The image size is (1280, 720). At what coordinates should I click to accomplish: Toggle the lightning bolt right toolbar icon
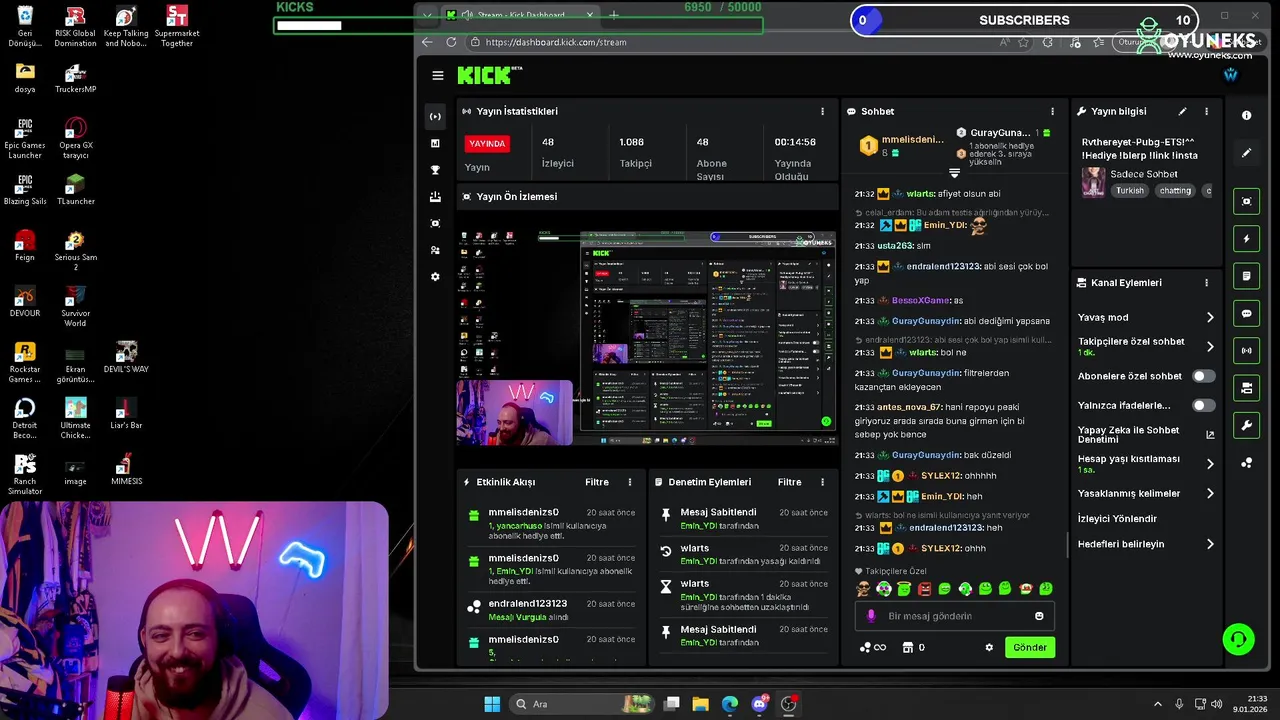[x=1246, y=239]
